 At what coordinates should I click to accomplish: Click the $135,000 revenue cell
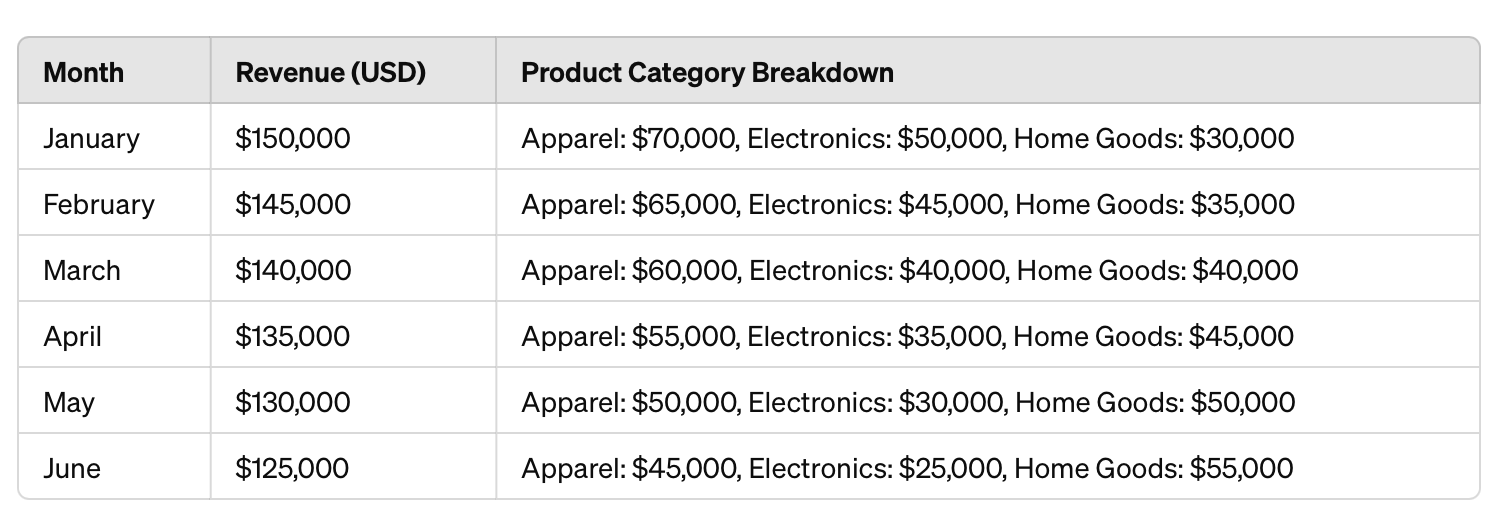(293, 336)
